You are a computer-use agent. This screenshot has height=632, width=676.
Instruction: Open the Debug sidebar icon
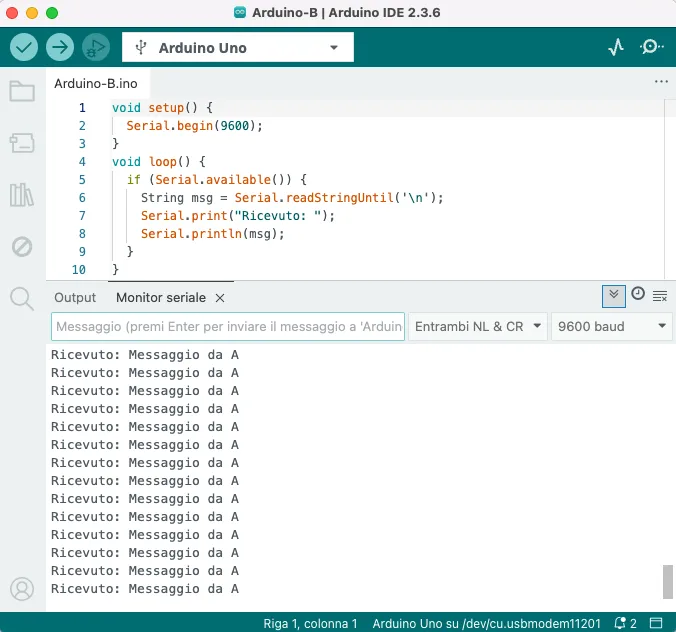coord(22,247)
